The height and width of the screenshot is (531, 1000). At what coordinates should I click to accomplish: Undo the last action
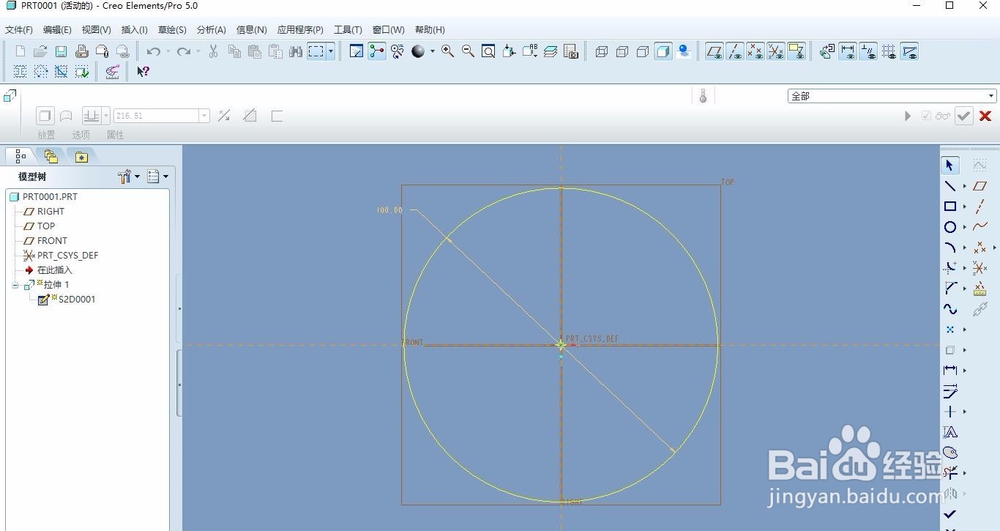pos(153,52)
